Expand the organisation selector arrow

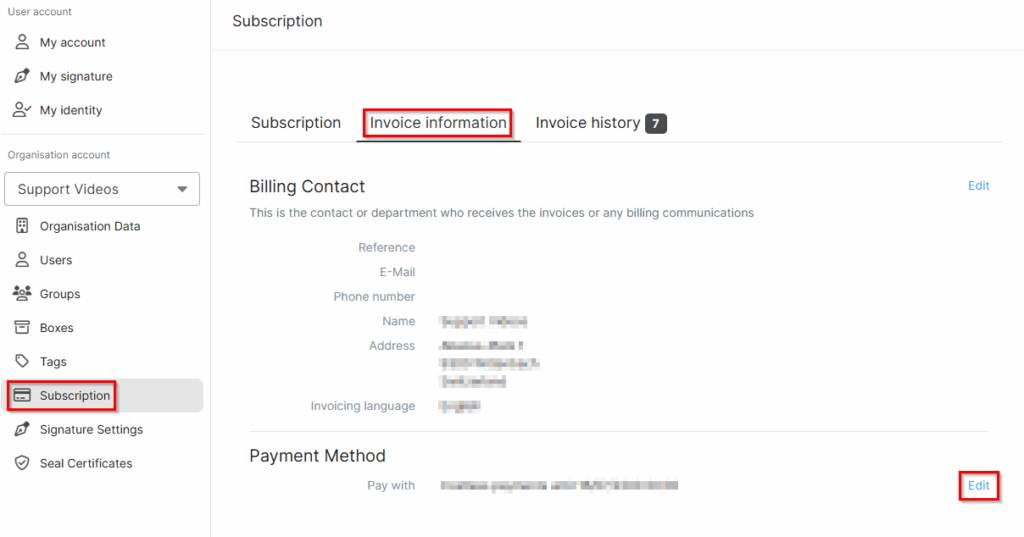[x=182, y=189]
